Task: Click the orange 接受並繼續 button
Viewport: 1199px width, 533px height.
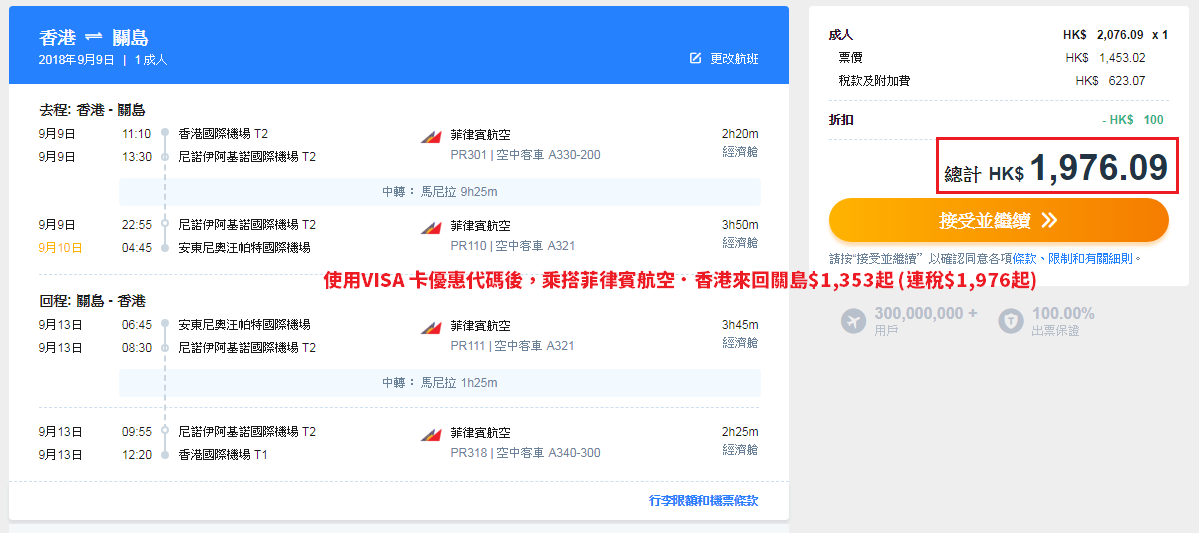Action: point(999,220)
